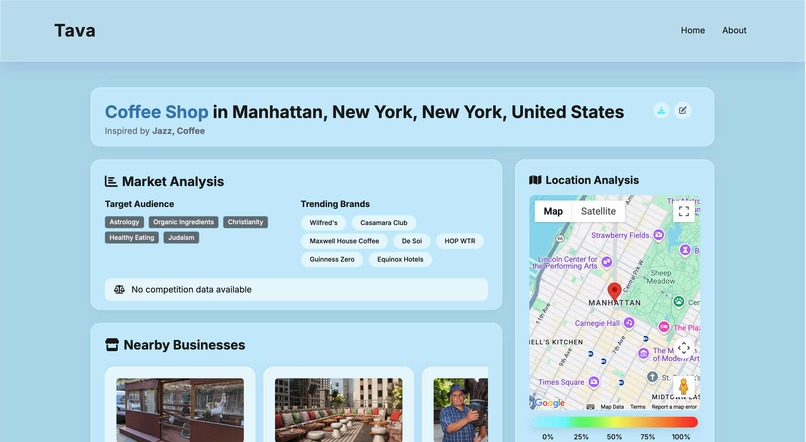The height and width of the screenshot is (442, 806).
Task: Go to the Home nav link
Action: click(x=692, y=30)
